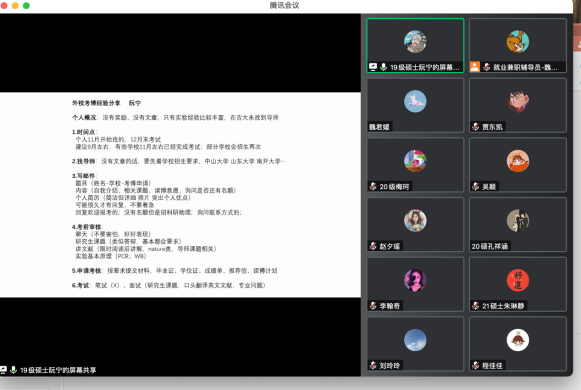The width and height of the screenshot is (581, 390).
Task: Click the cartoon fox avatar of the 辅导员
Action: coord(518,41)
